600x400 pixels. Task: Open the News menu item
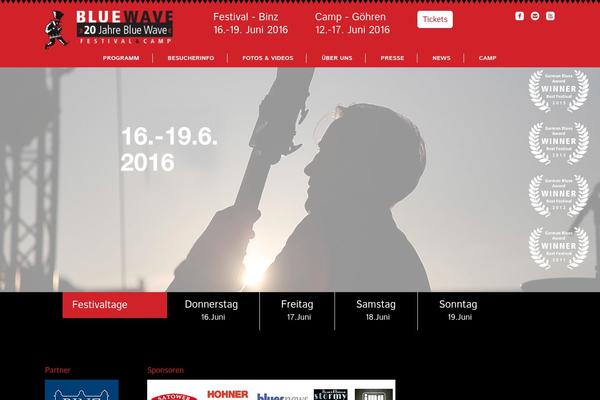[x=441, y=58]
